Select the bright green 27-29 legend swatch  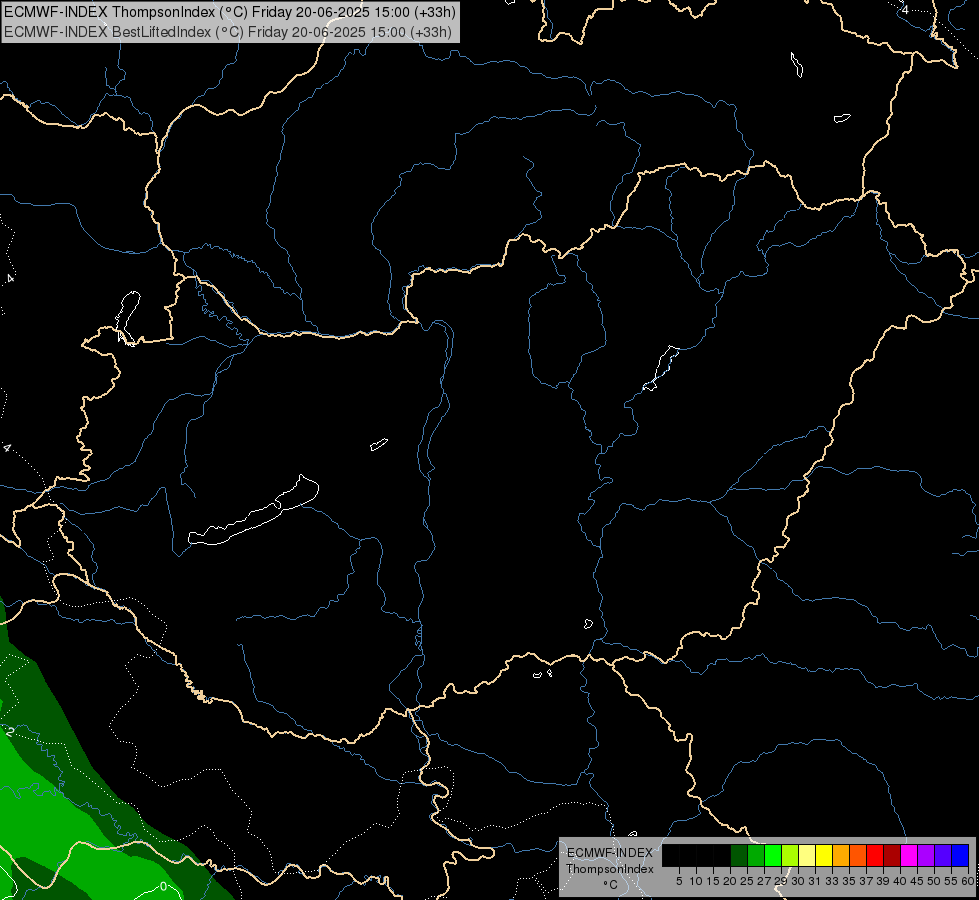[x=773, y=855]
